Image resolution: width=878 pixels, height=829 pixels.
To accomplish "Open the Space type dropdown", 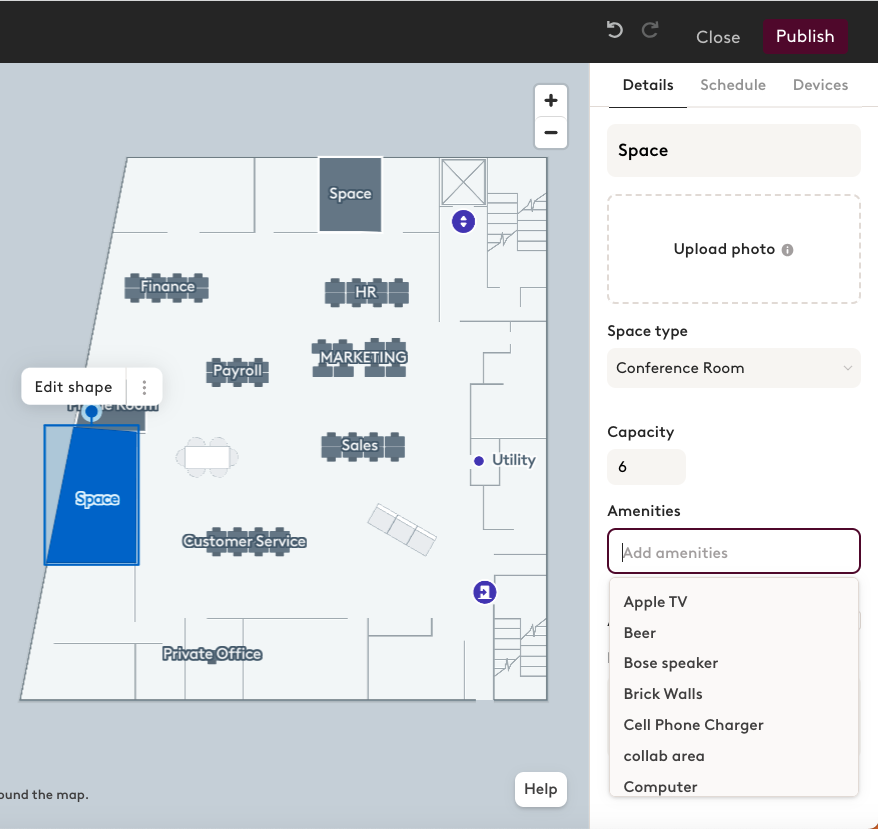I will [733, 368].
